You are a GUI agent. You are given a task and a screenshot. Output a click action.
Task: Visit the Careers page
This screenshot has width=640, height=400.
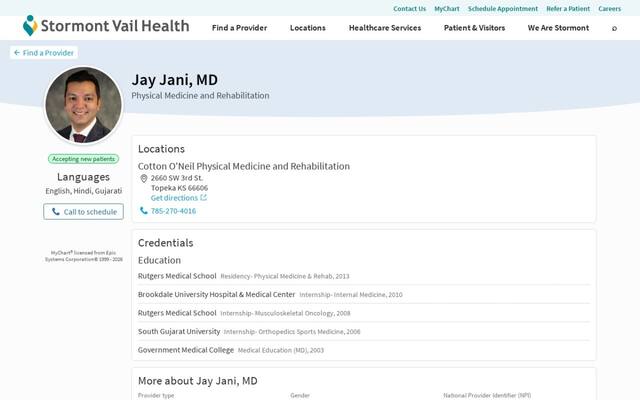pyautogui.click(x=609, y=9)
